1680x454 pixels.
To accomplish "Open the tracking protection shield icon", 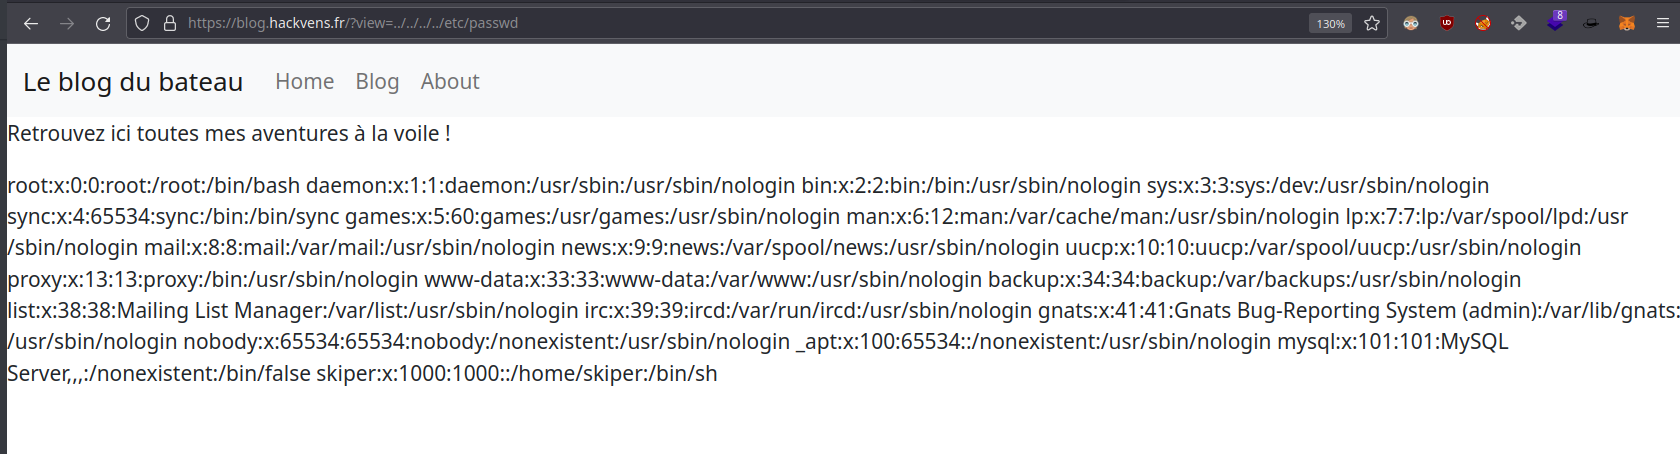I will (142, 23).
